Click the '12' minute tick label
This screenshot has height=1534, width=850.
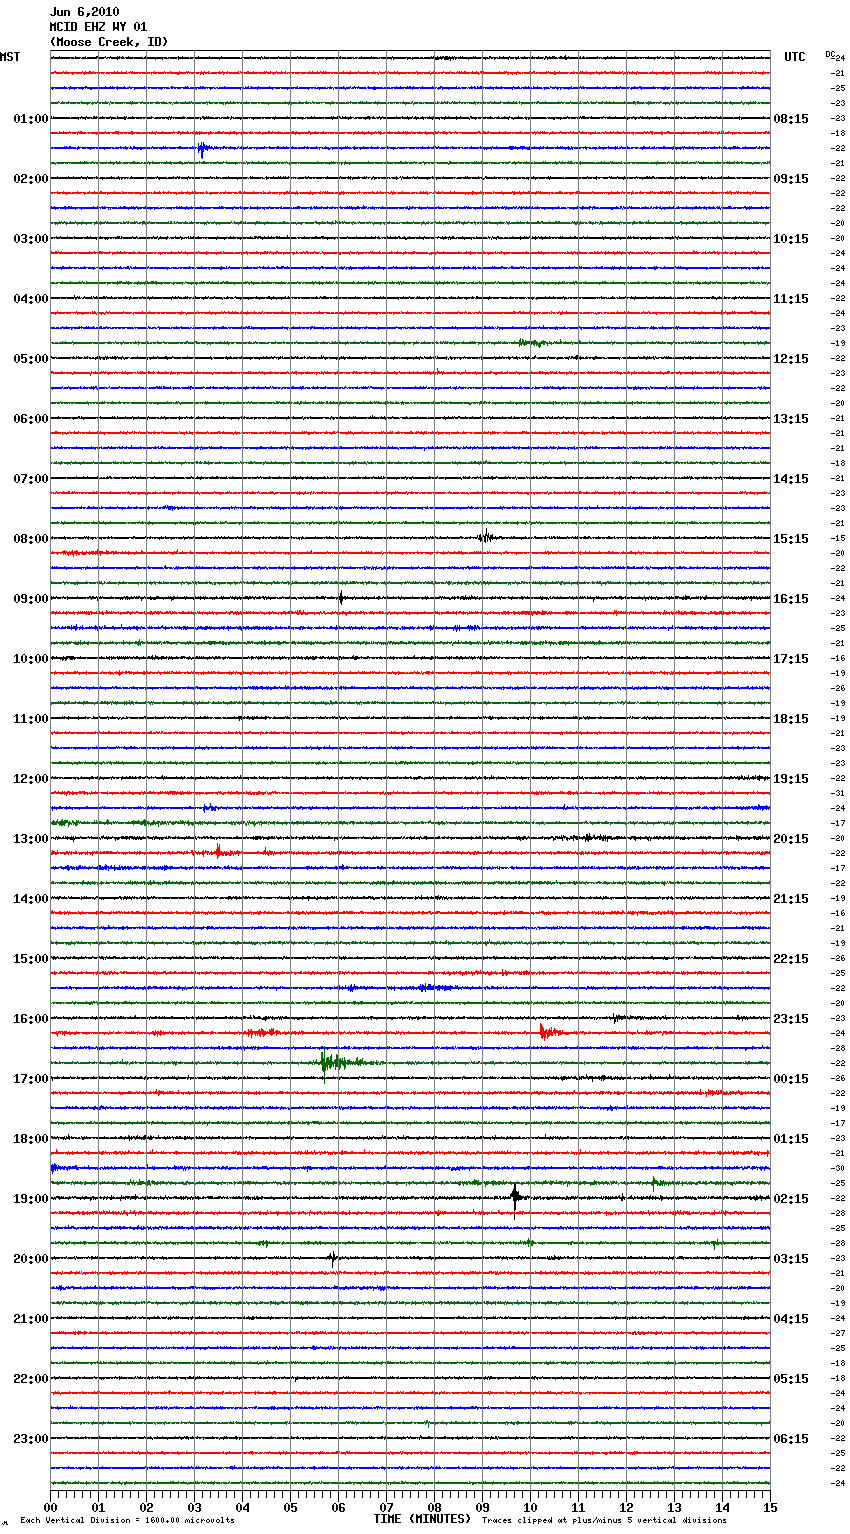pyautogui.click(x=627, y=1507)
